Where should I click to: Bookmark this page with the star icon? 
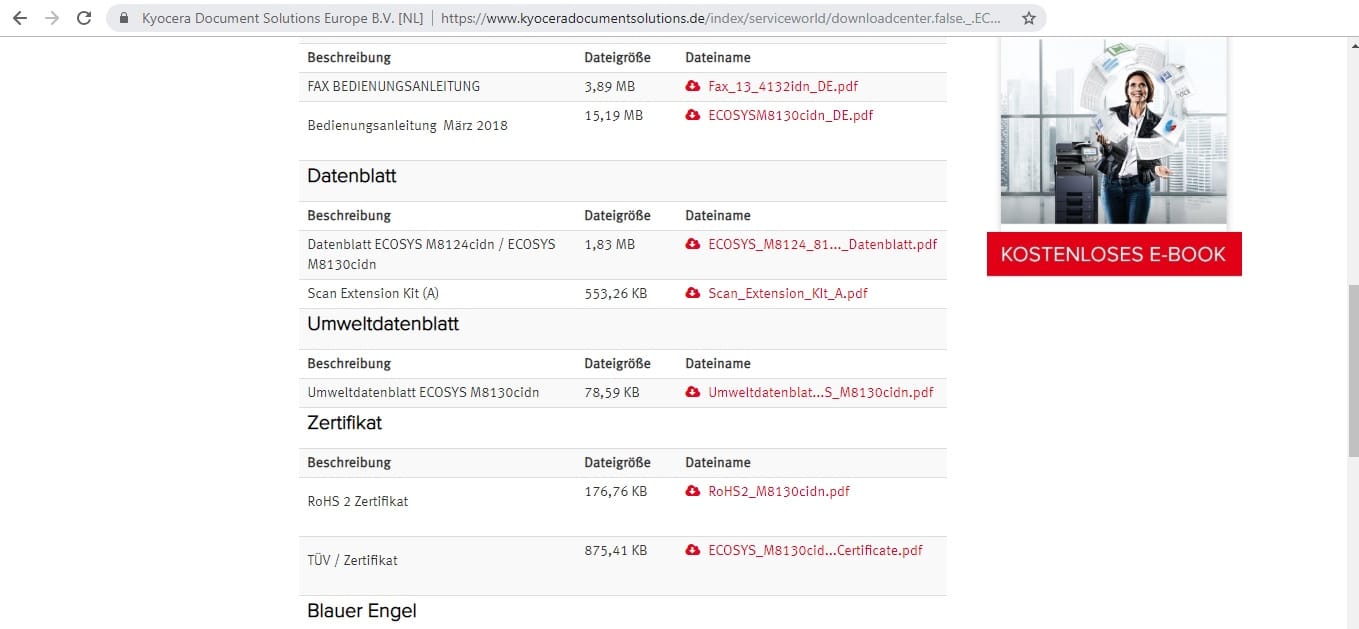pyautogui.click(x=1028, y=18)
